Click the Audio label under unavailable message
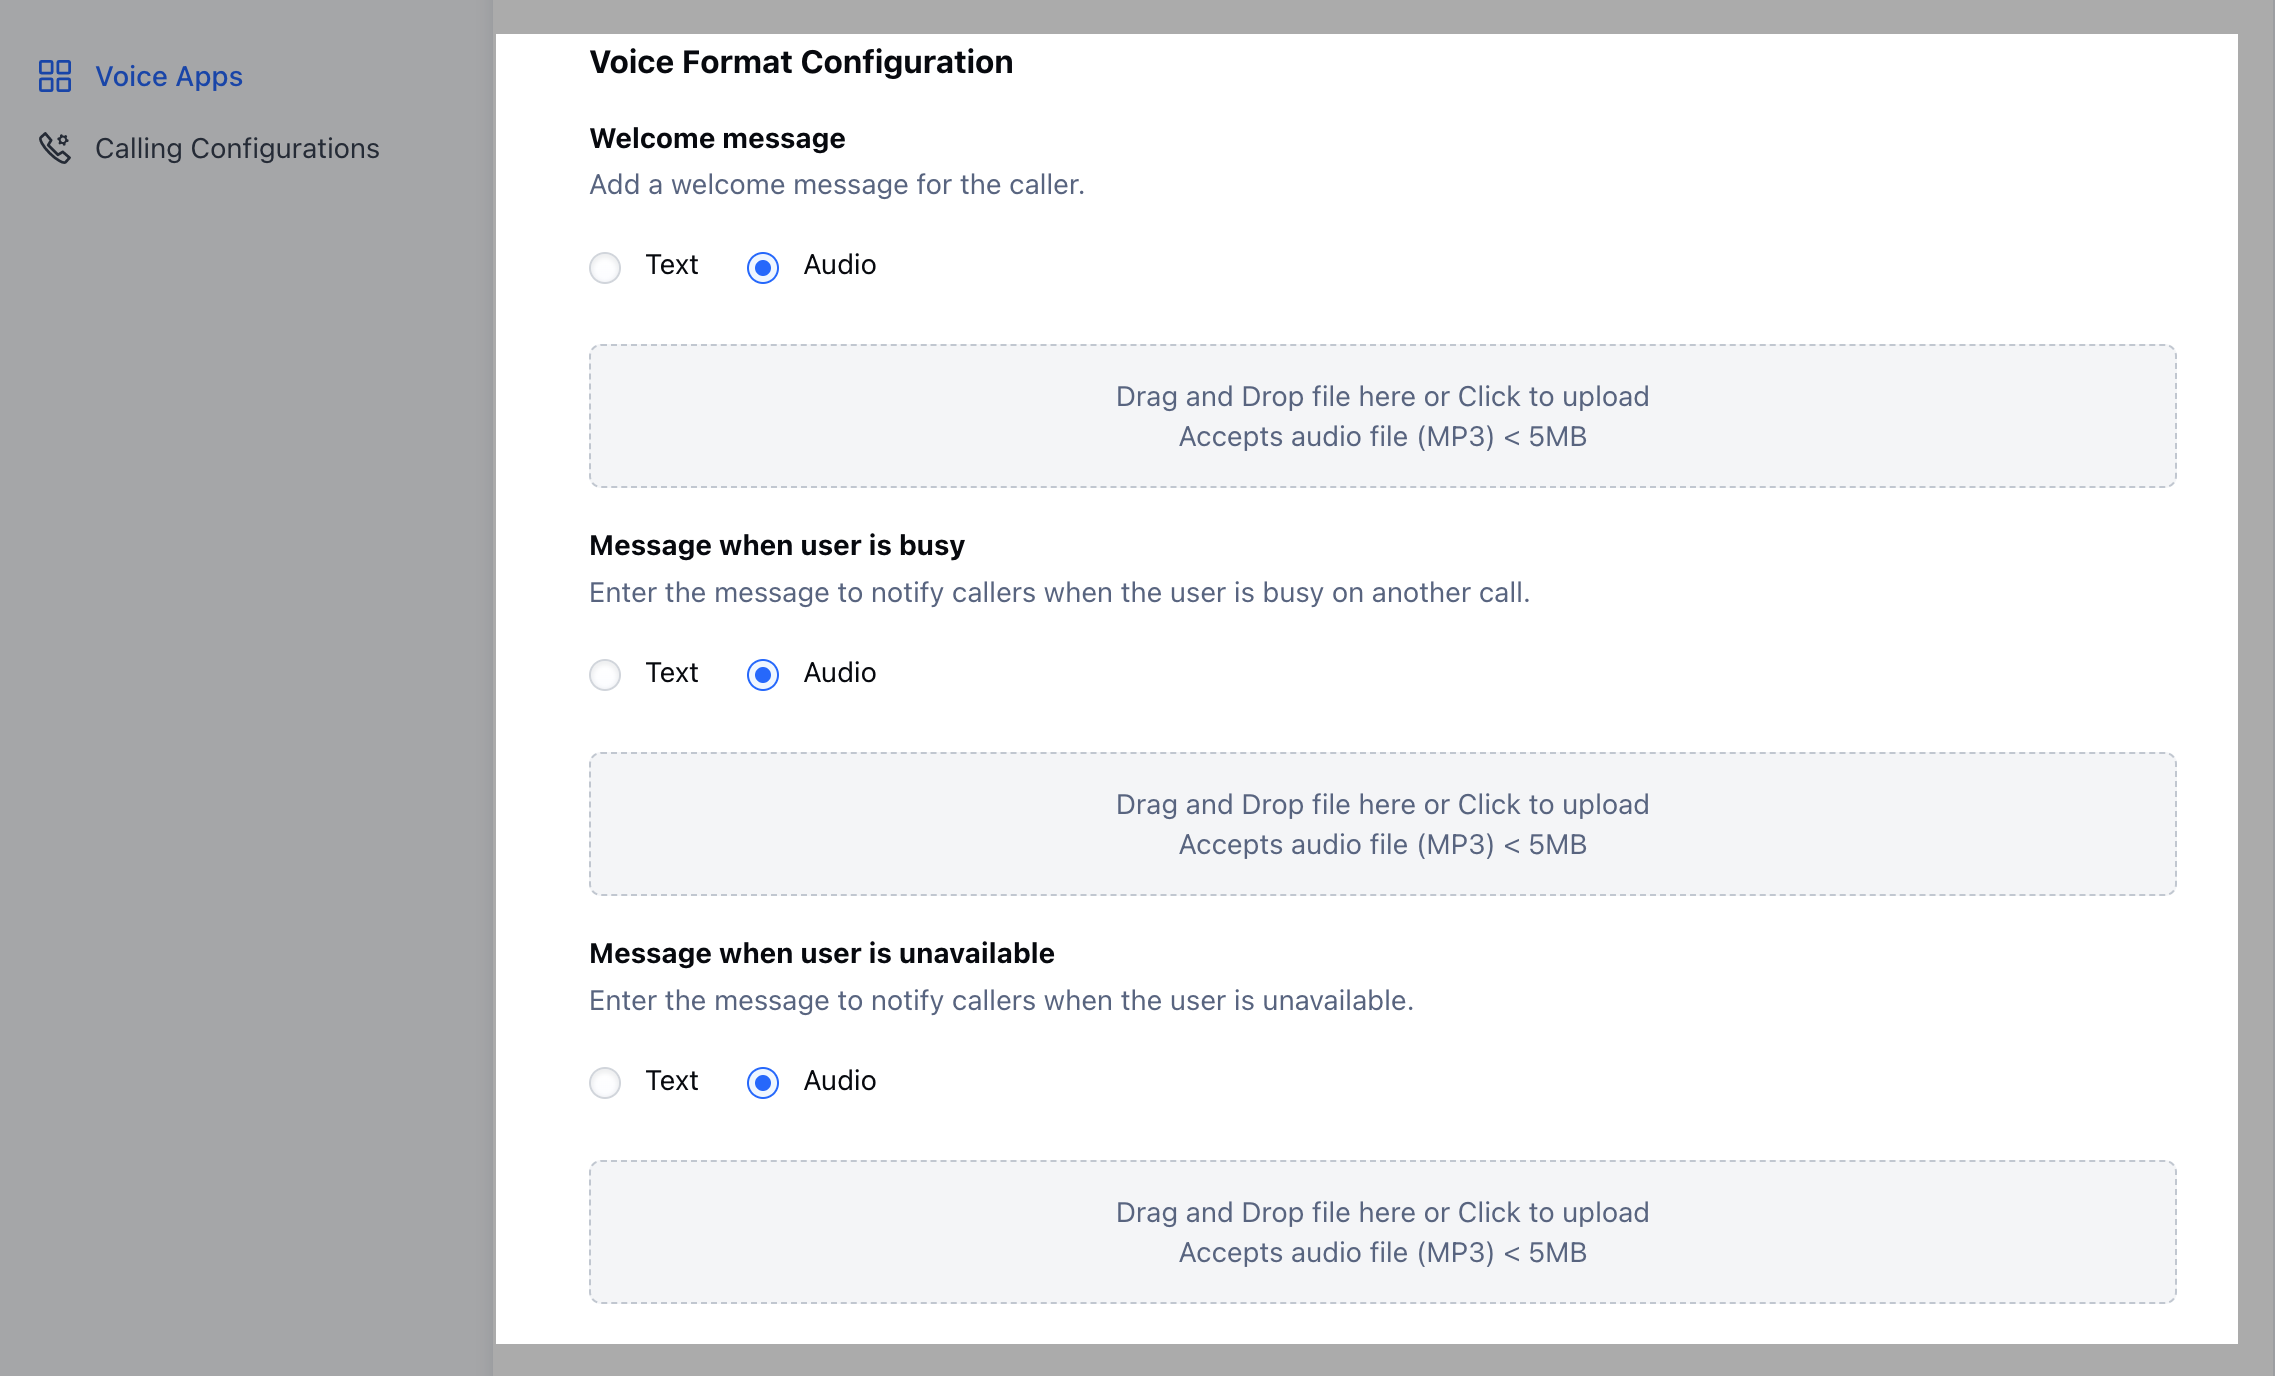 tap(839, 1081)
